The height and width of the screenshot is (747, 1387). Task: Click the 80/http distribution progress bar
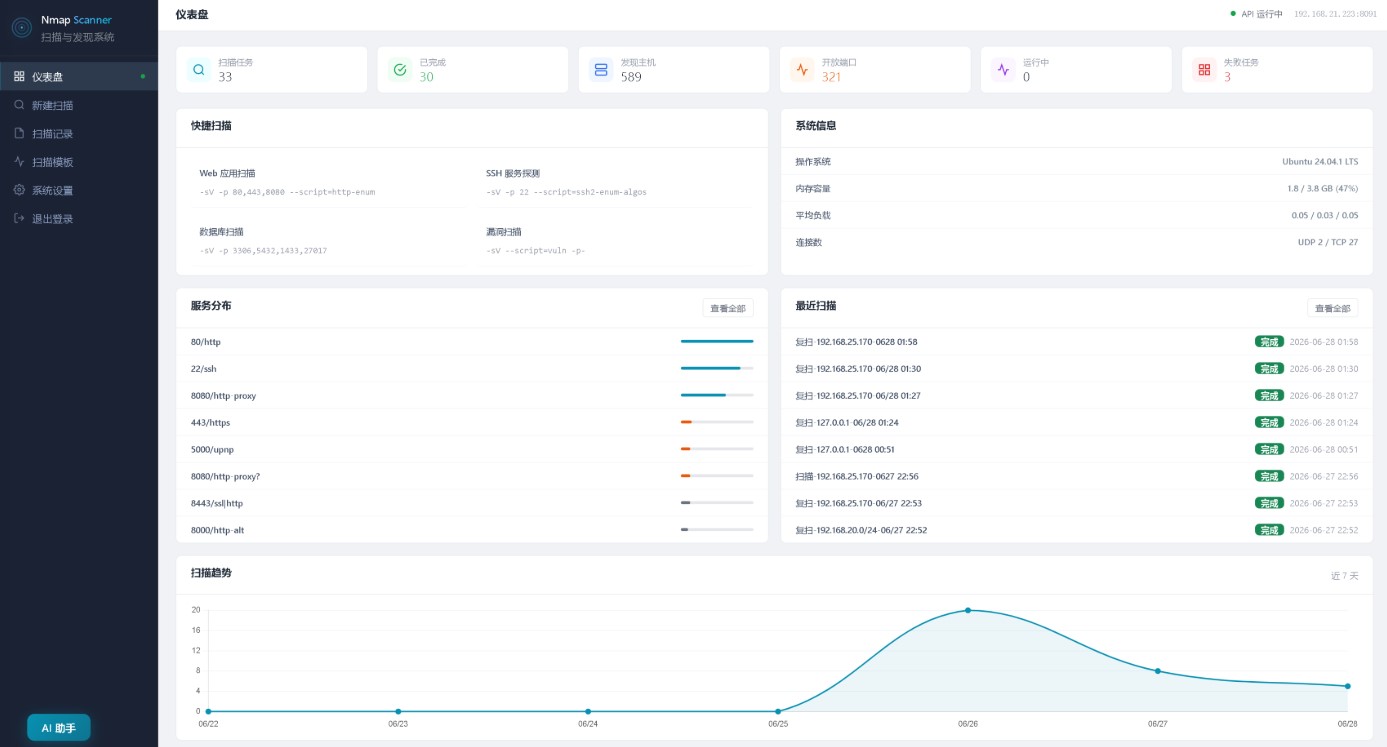717,342
